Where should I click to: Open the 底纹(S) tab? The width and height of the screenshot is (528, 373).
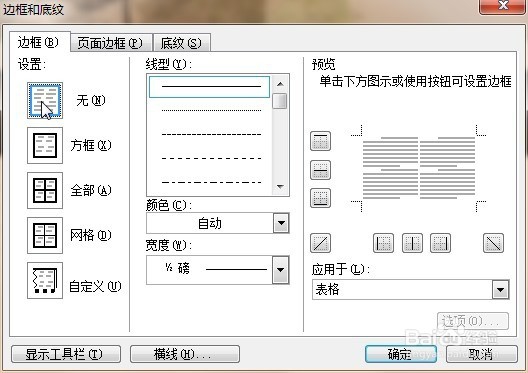tap(182, 43)
